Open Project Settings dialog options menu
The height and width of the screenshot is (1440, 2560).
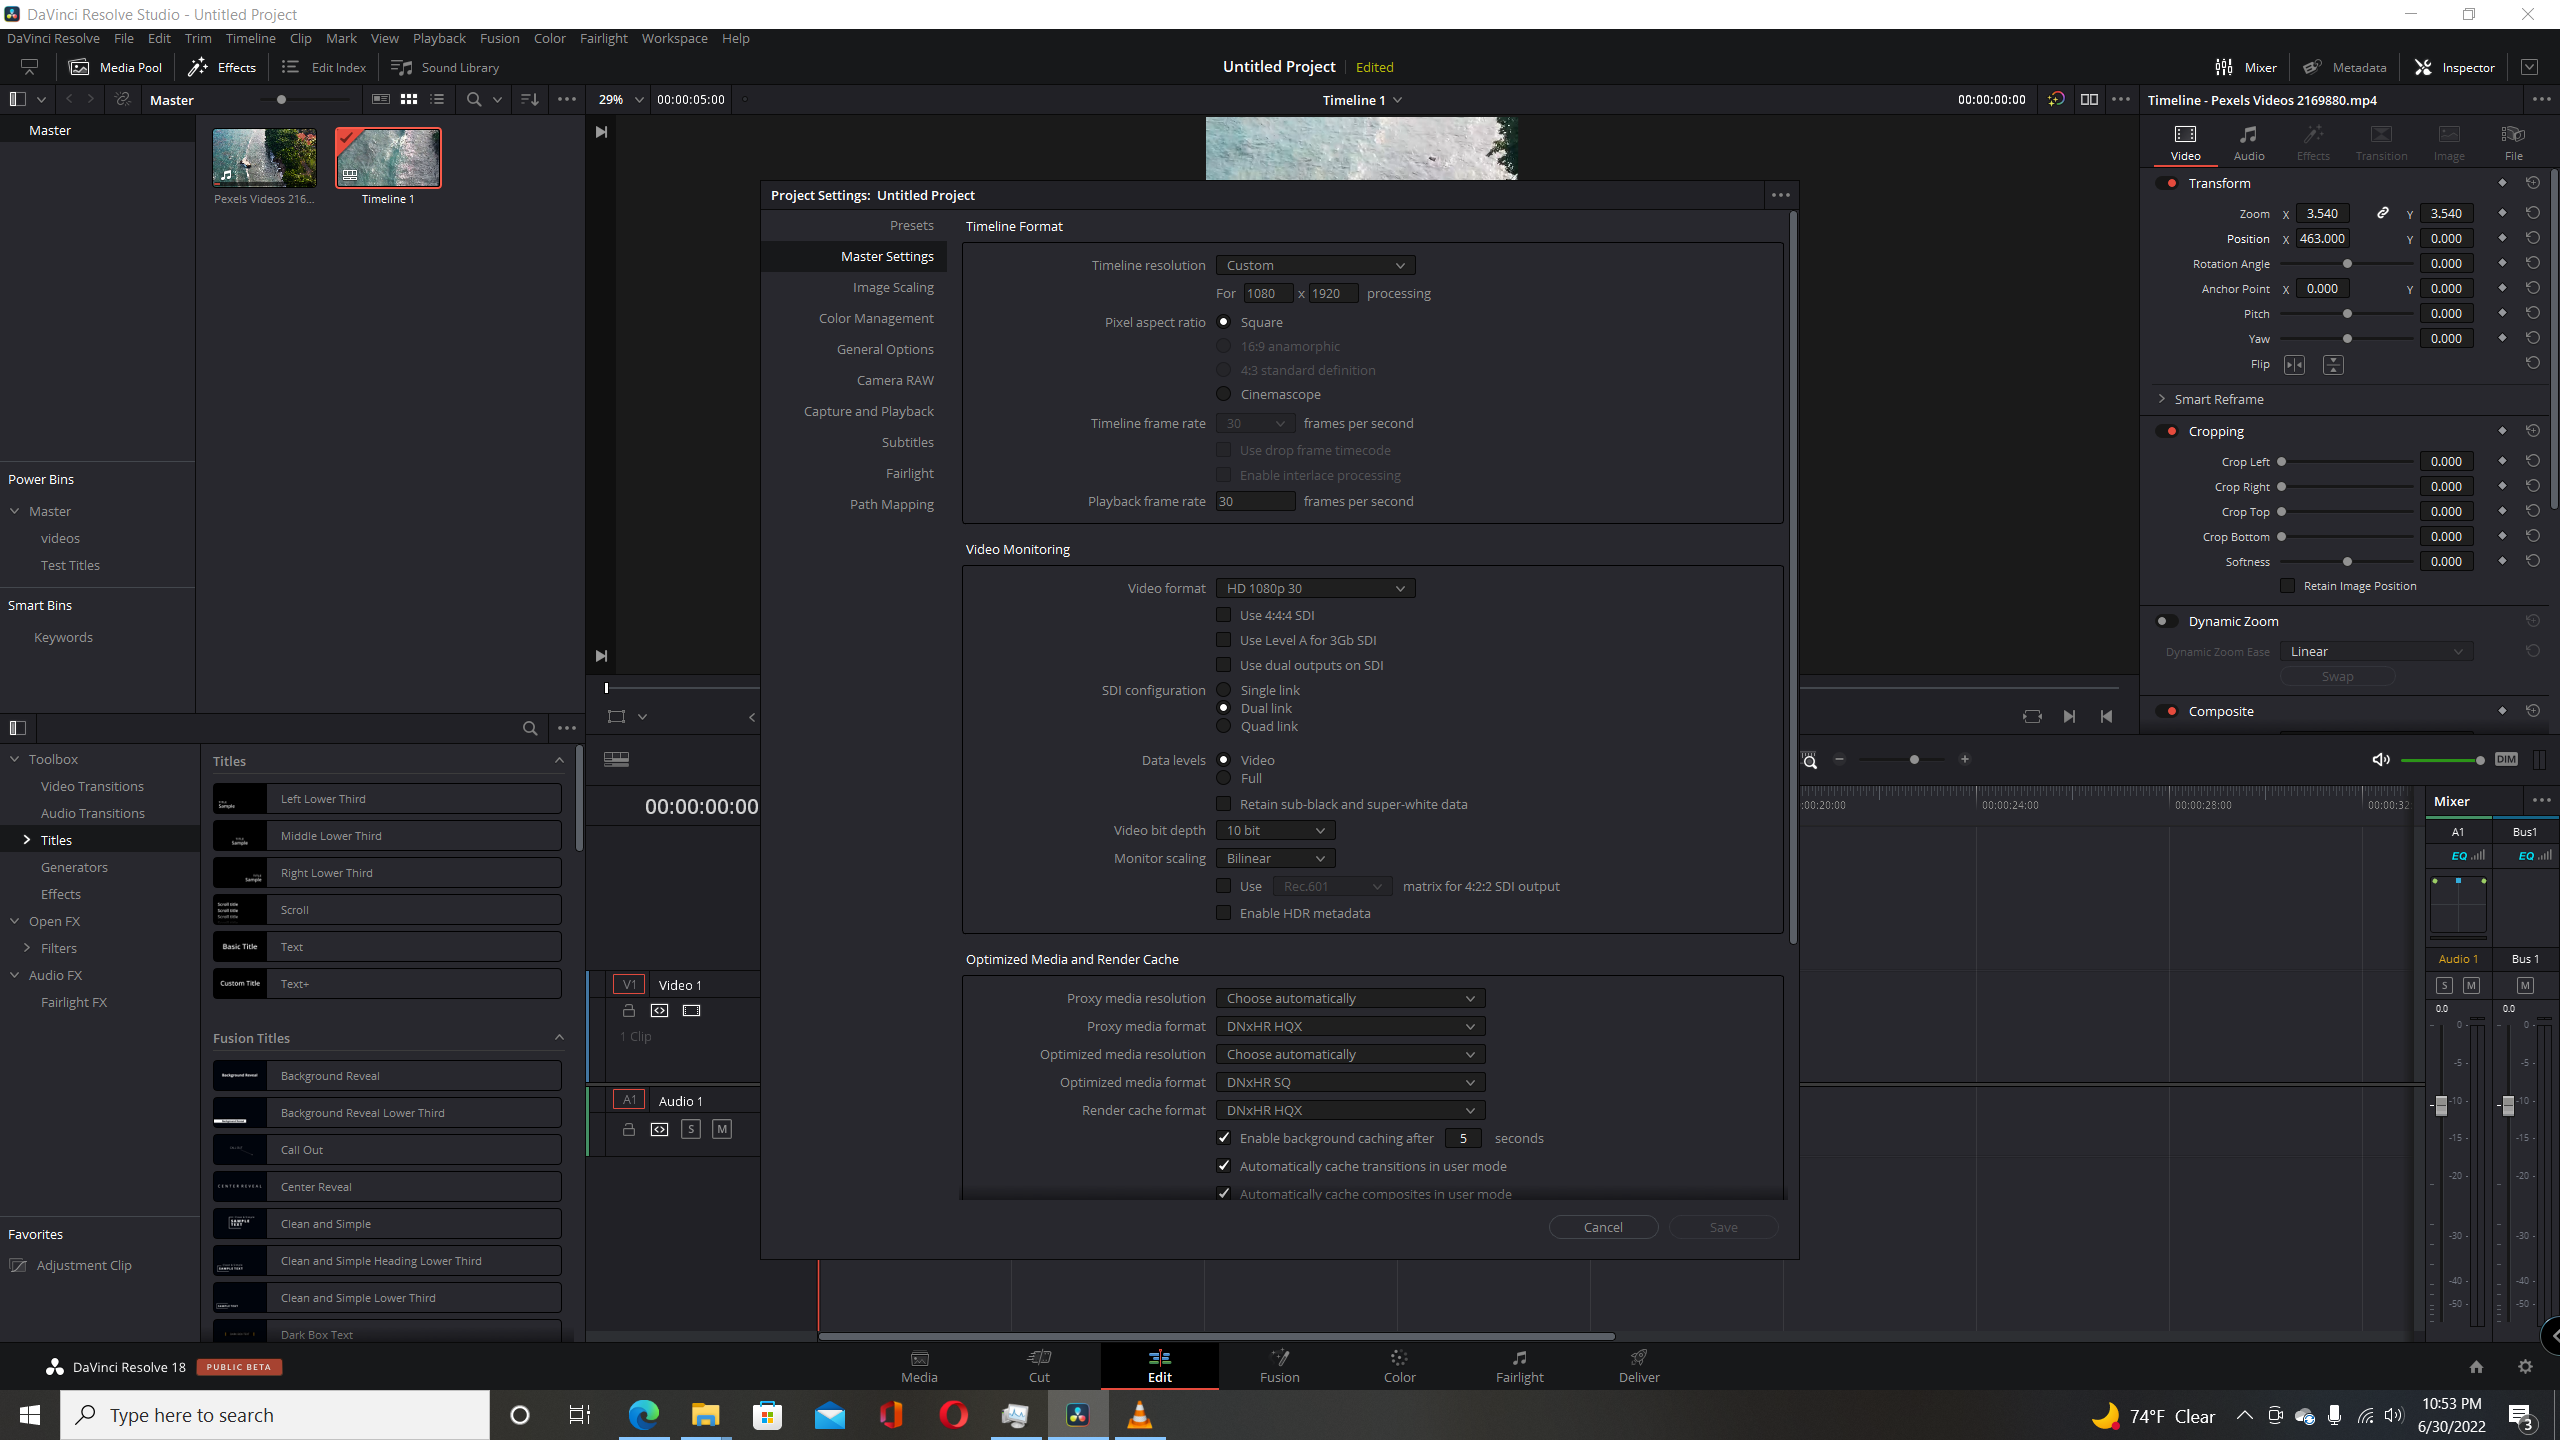click(1780, 195)
